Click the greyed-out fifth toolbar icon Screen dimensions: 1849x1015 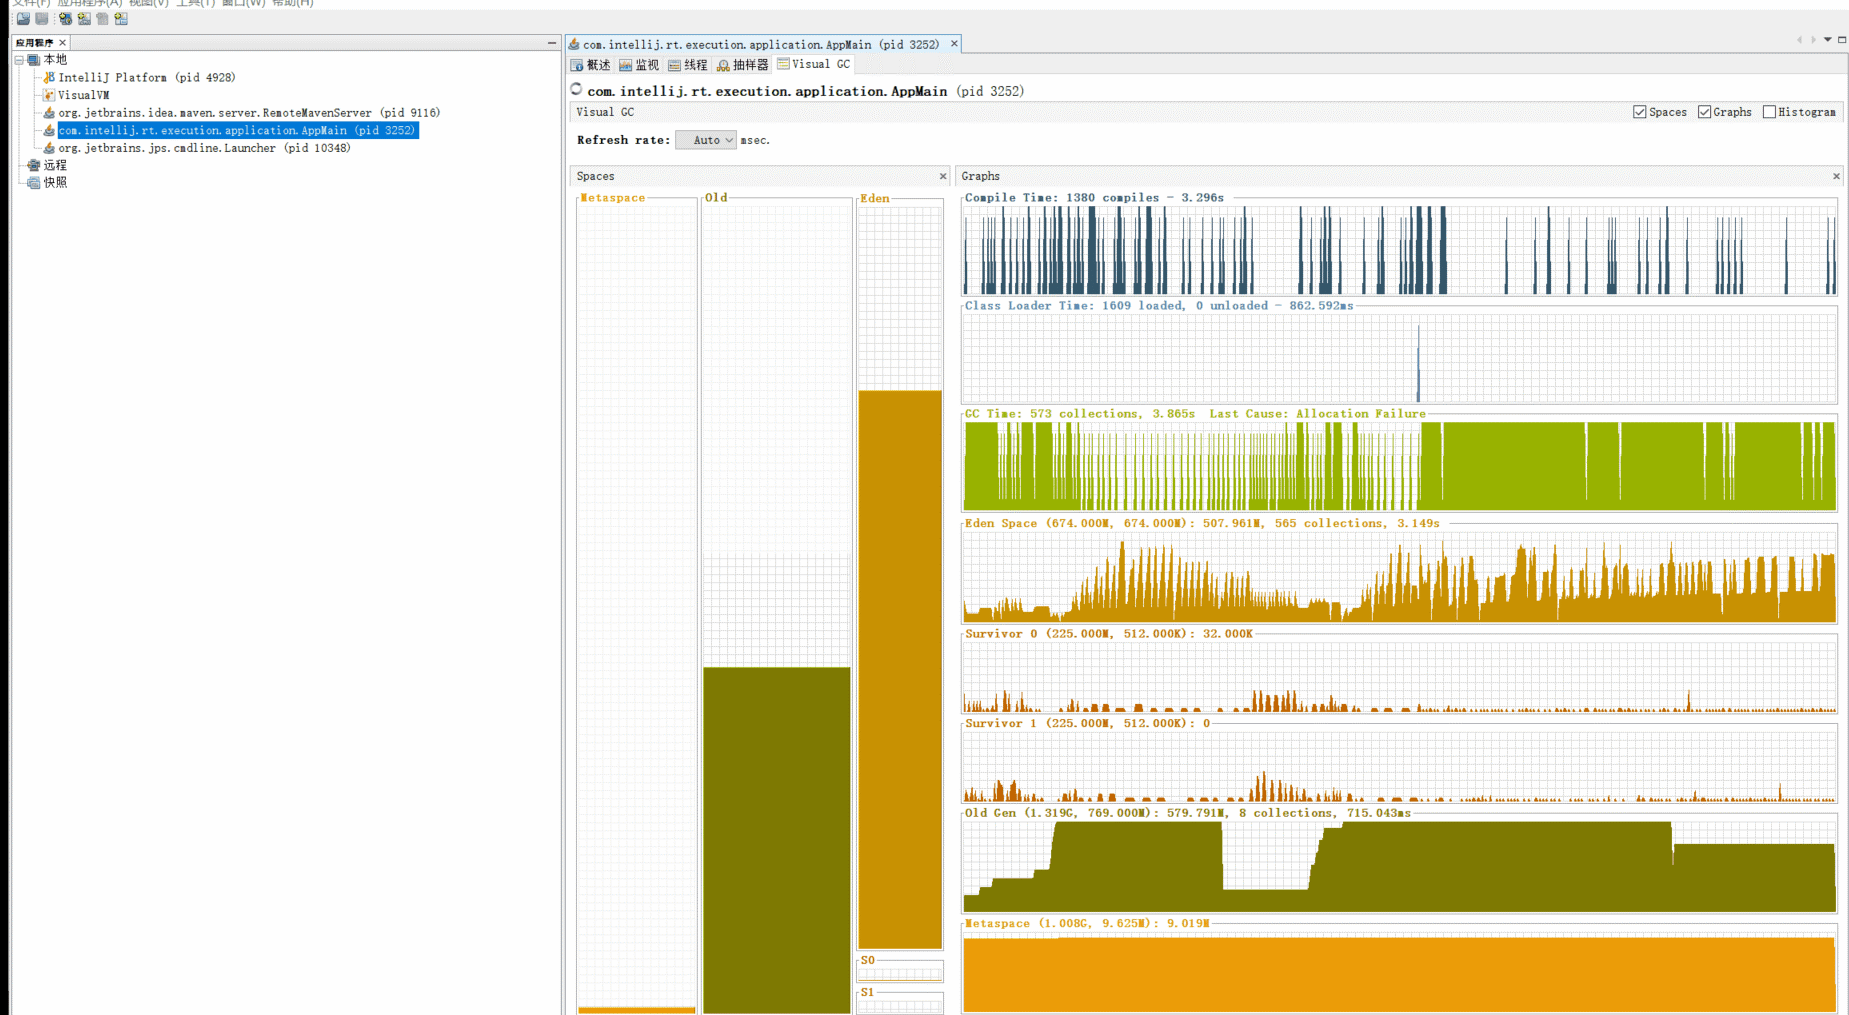pyautogui.click(x=102, y=19)
